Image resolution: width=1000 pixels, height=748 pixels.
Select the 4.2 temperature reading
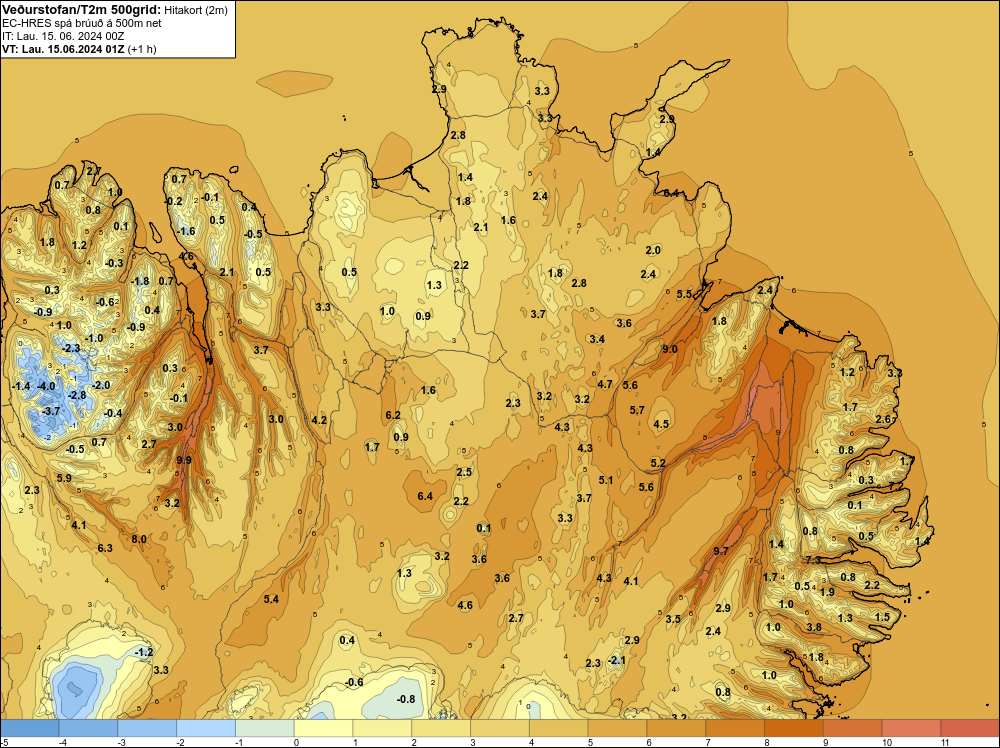pos(319,420)
